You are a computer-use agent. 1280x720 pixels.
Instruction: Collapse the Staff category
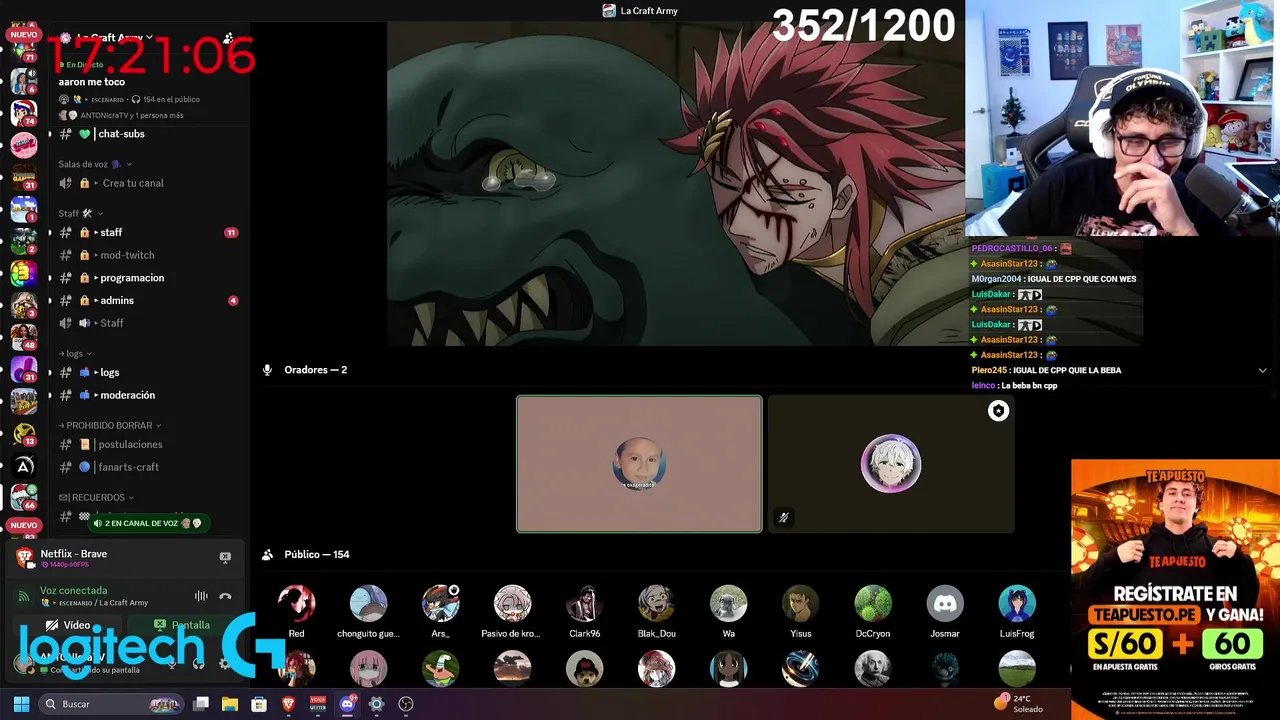80,213
